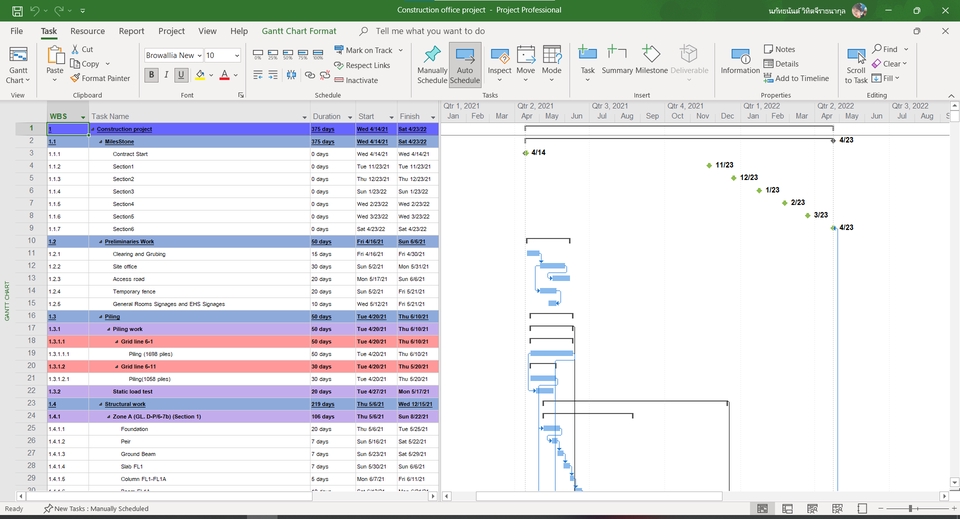Click the Paste icon
The width and height of the screenshot is (960, 519).
(x=55, y=56)
